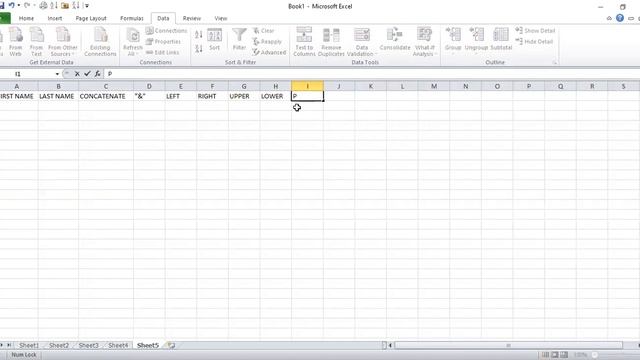This screenshot has width=640, height=360.
Task: Open the Group dropdown in Outline
Action: click(x=453, y=41)
